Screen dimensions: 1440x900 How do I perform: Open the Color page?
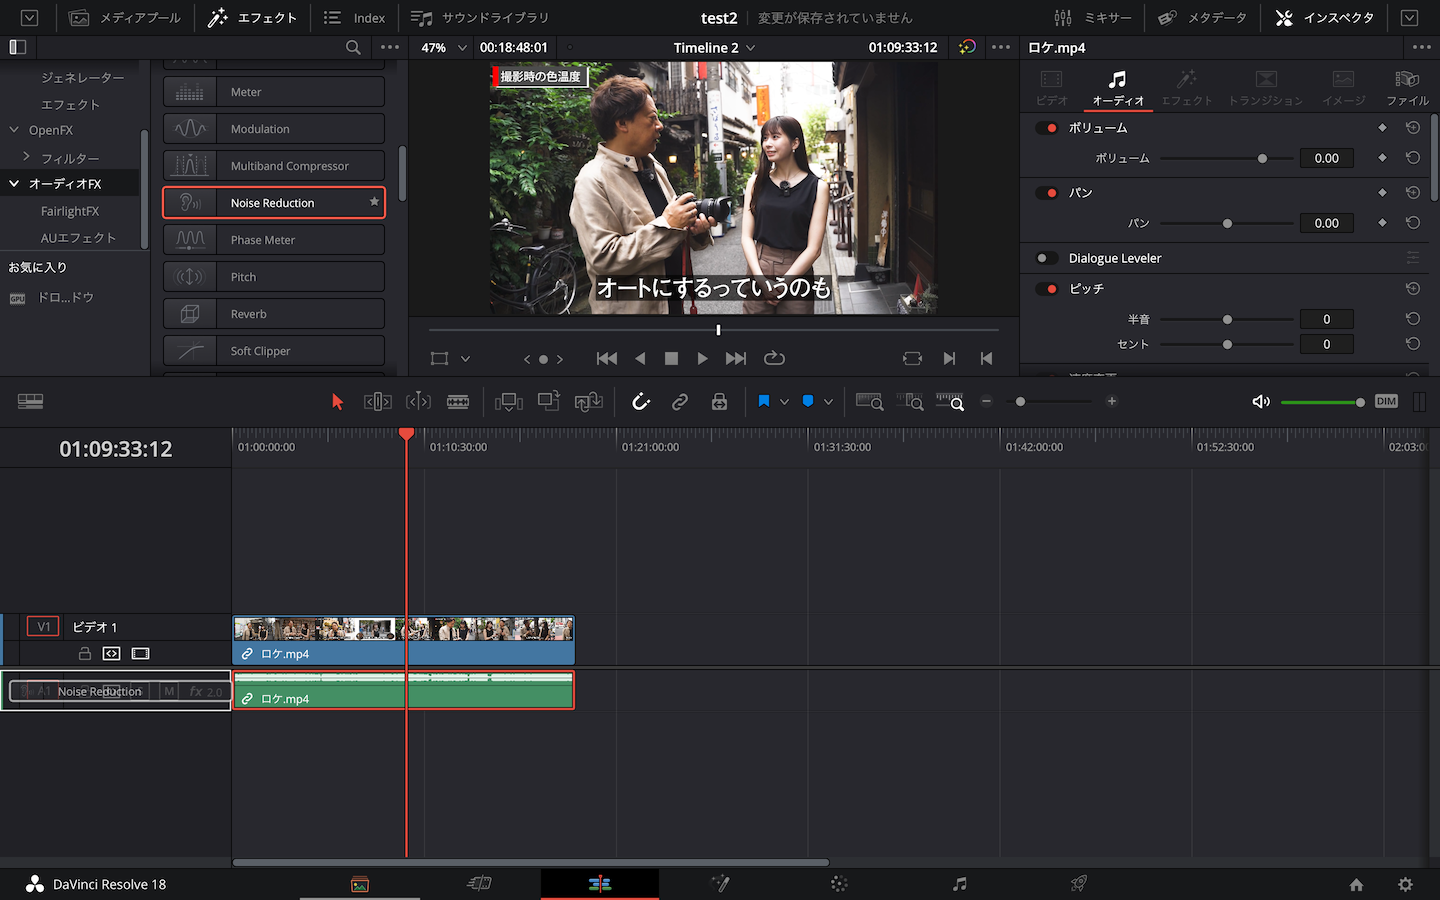point(838,884)
